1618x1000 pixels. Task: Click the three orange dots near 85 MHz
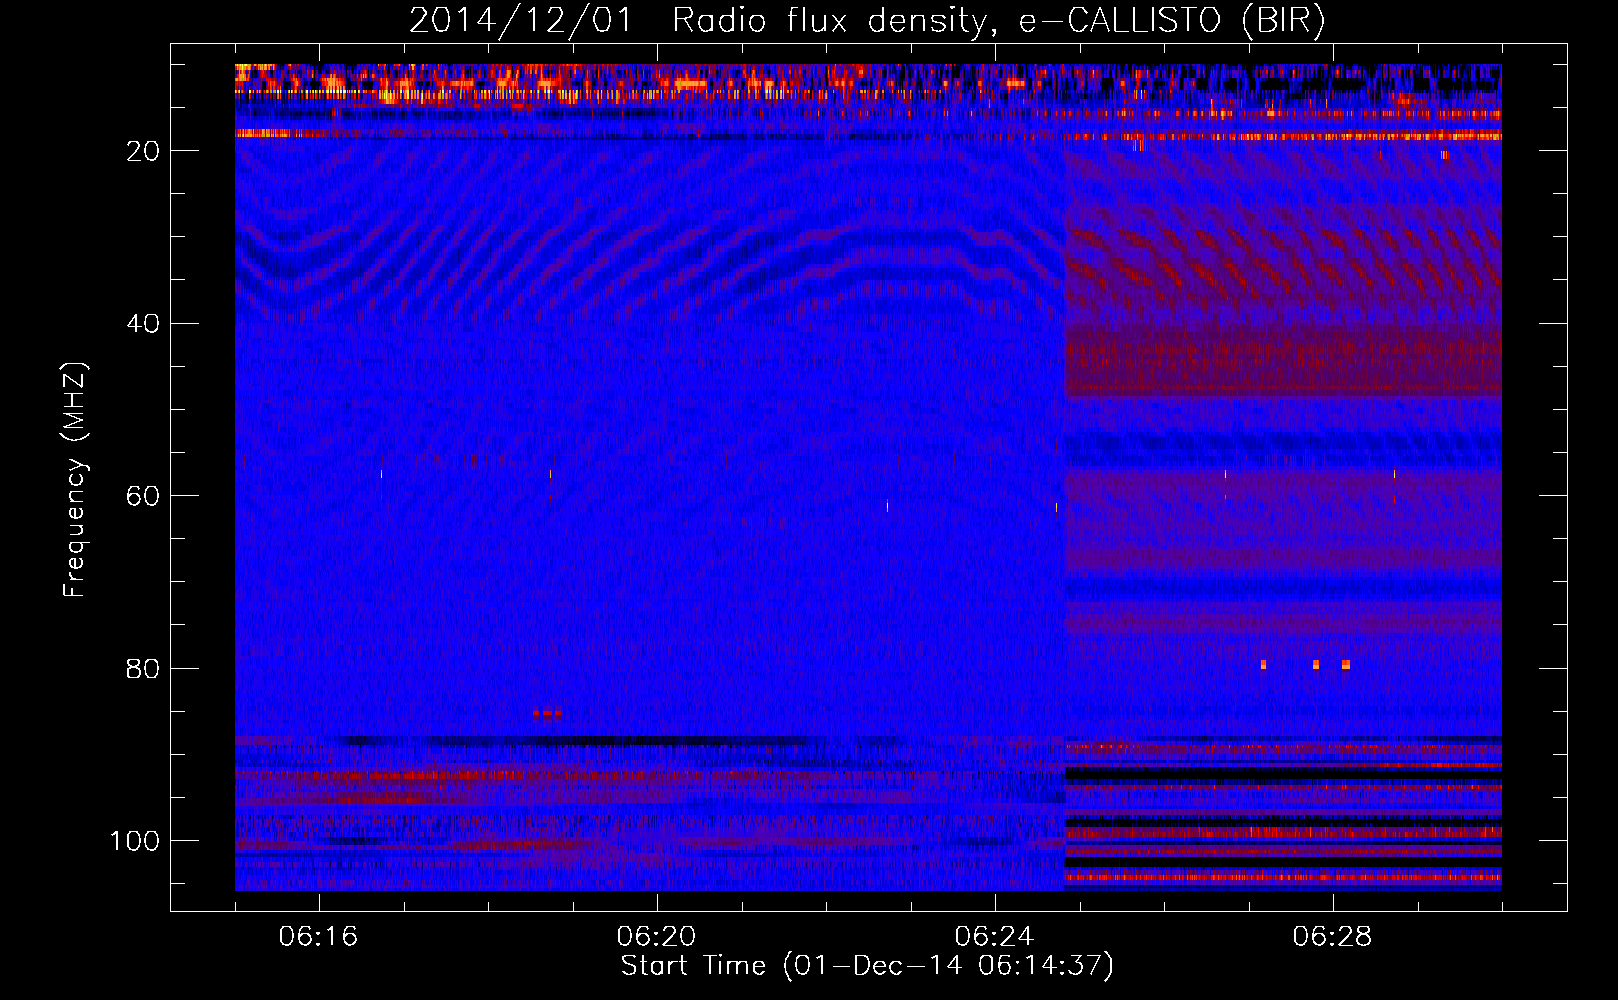coord(547,714)
